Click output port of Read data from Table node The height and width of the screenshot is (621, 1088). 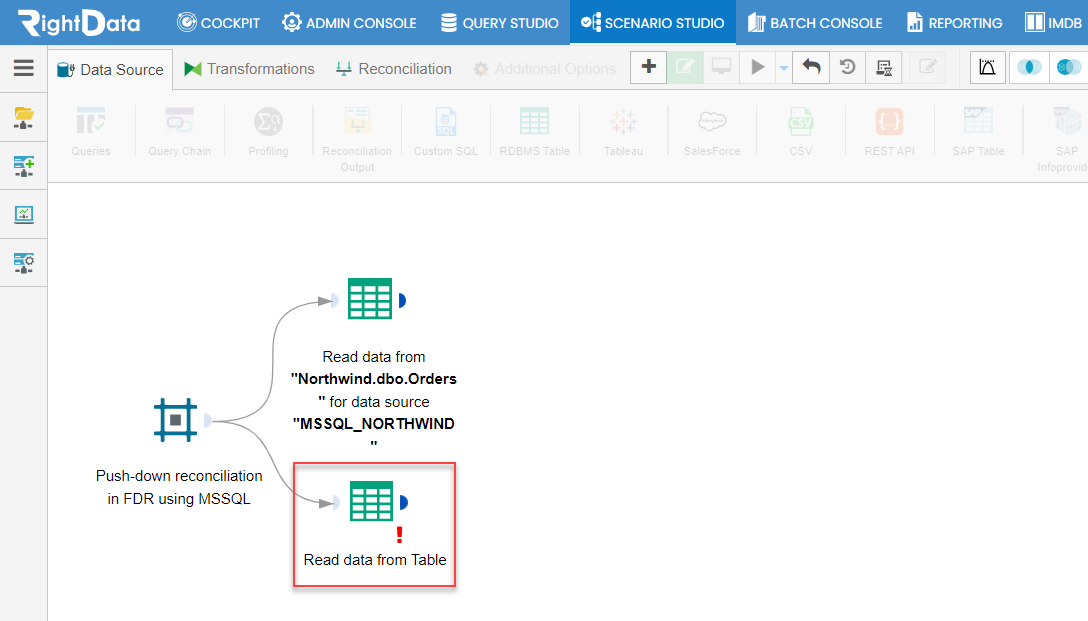(x=404, y=502)
